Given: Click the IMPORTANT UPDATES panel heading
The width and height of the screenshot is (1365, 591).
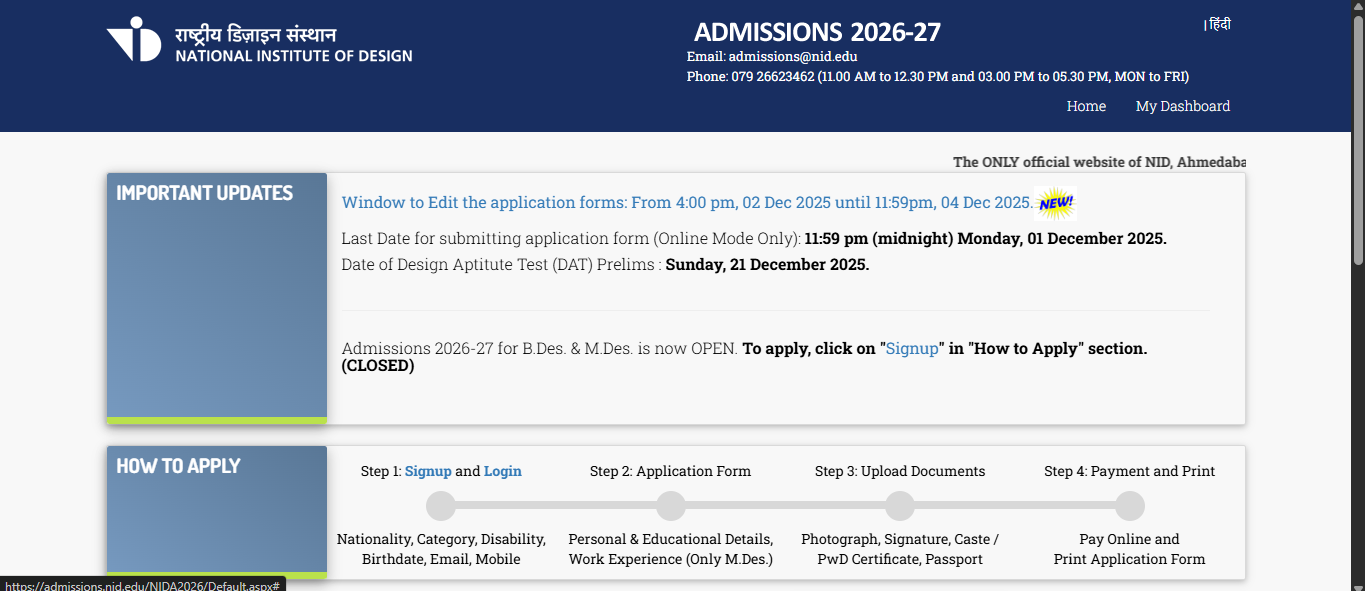Looking at the screenshot, I should (205, 193).
